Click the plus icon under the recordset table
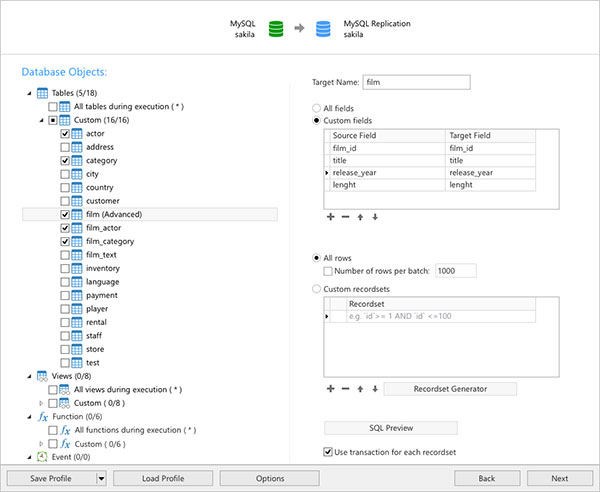This screenshot has width=600, height=492. coord(331,389)
